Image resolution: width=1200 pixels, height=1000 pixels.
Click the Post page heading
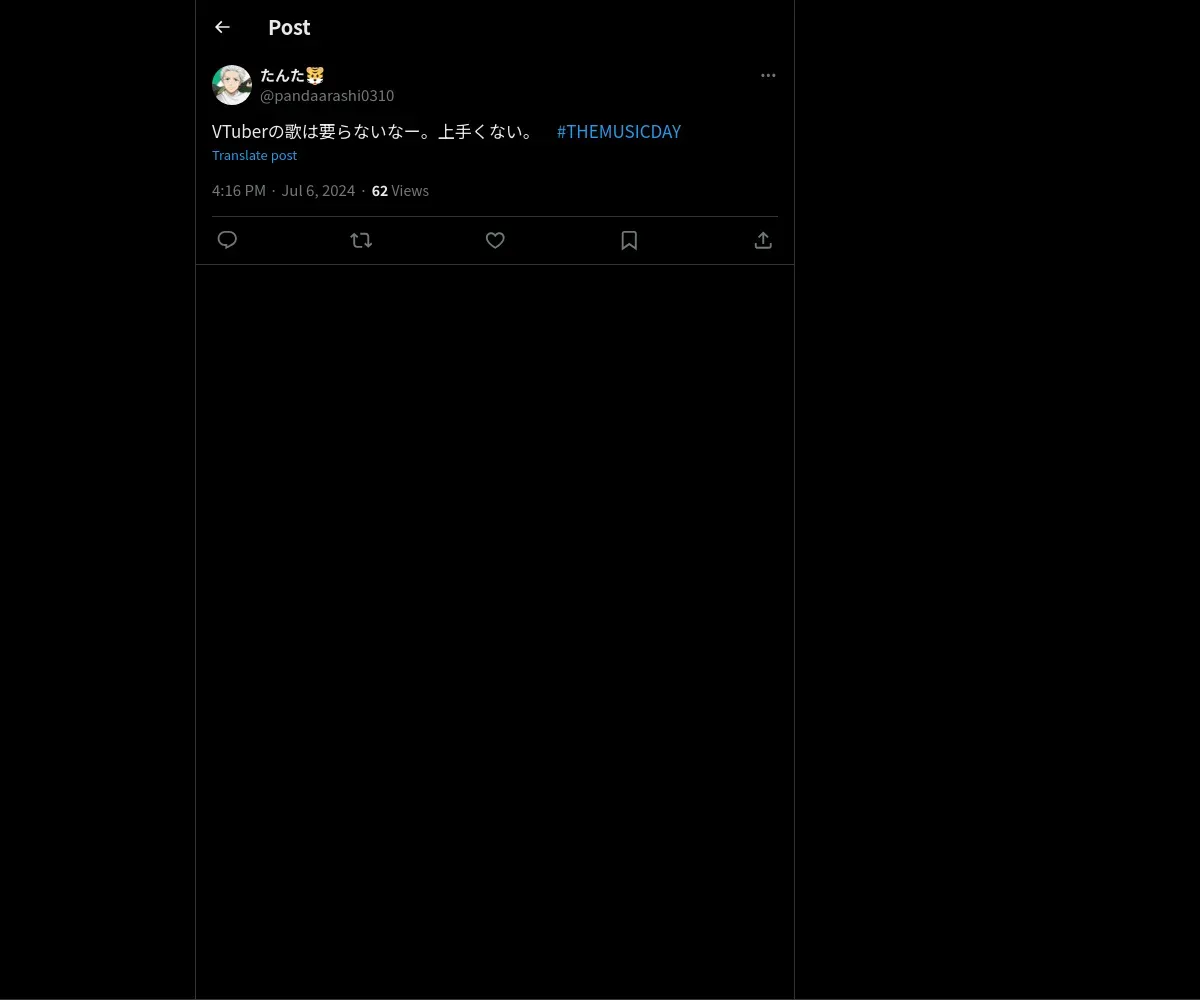(x=289, y=27)
